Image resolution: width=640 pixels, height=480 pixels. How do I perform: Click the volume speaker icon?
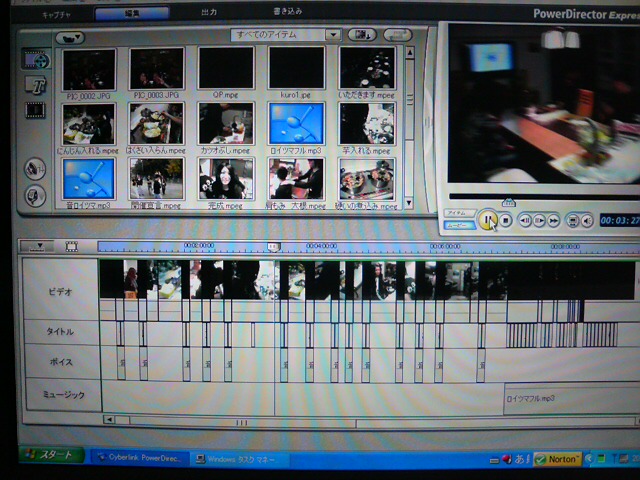click(587, 221)
